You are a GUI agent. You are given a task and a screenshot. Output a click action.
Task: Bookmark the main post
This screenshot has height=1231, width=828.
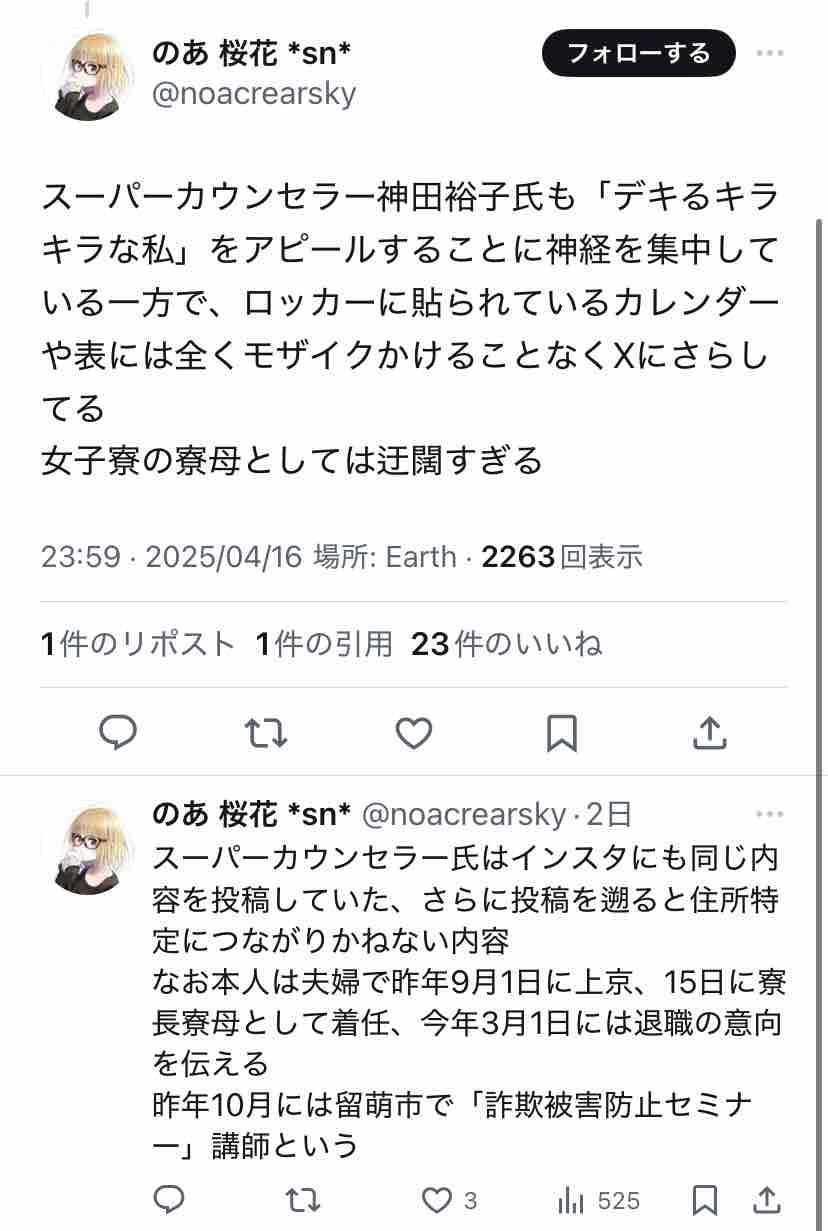click(x=562, y=733)
